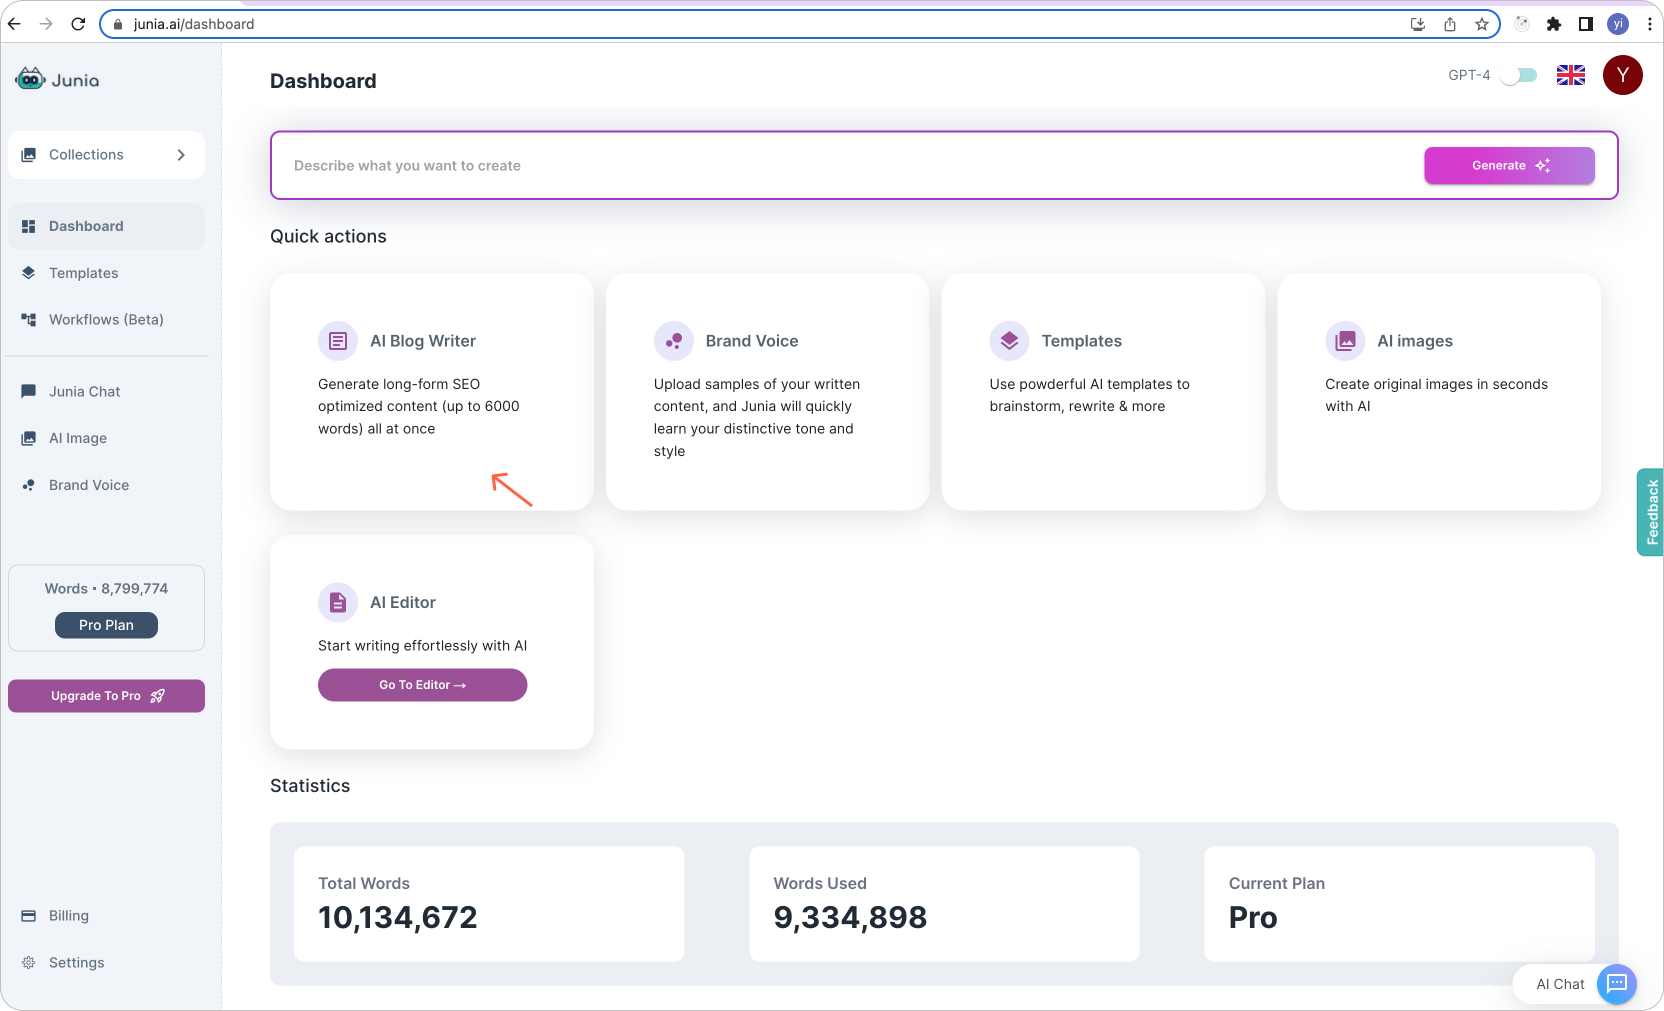Image resolution: width=1664 pixels, height=1011 pixels.
Task: Expand the Collections section
Action: 106,154
